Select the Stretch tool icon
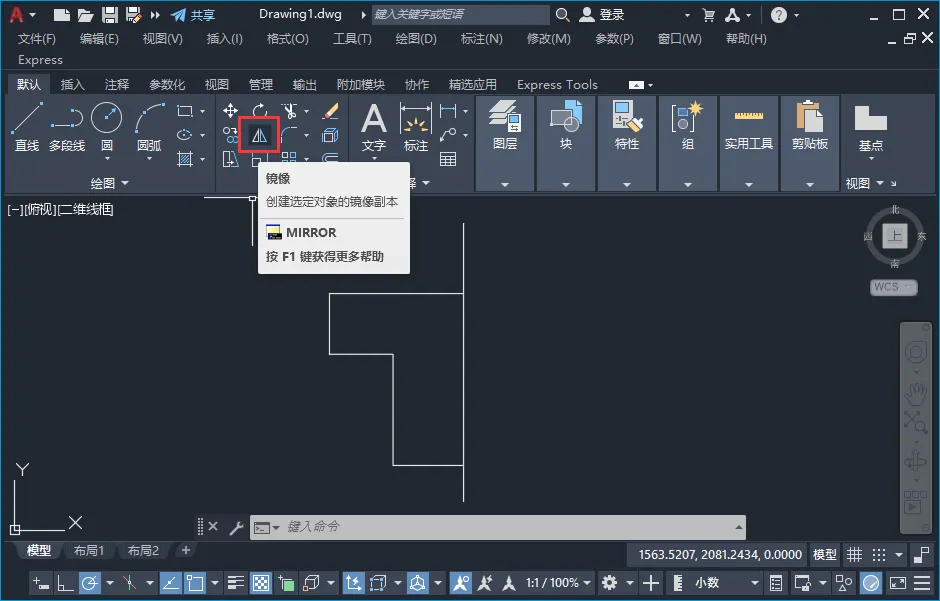The height and width of the screenshot is (601, 940). coord(230,159)
